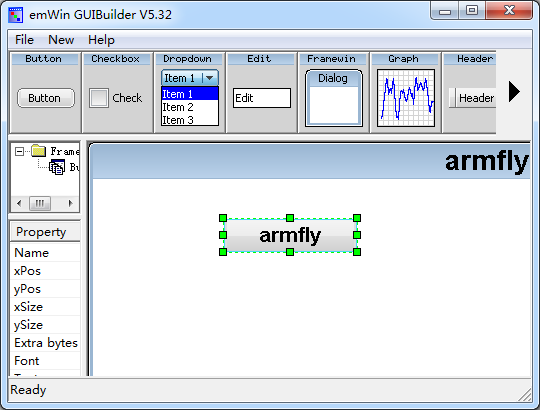This screenshot has height=410, width=540.
Task: Select the ySize property row
Action: pos(45,325)
